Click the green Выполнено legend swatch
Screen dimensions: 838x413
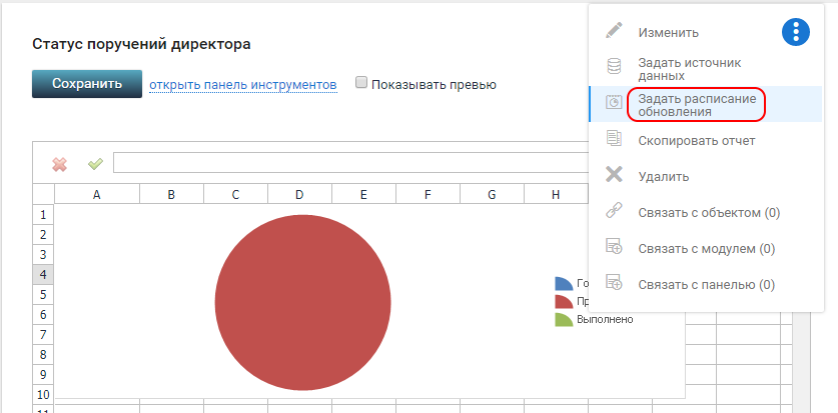[x=564, y=320]
